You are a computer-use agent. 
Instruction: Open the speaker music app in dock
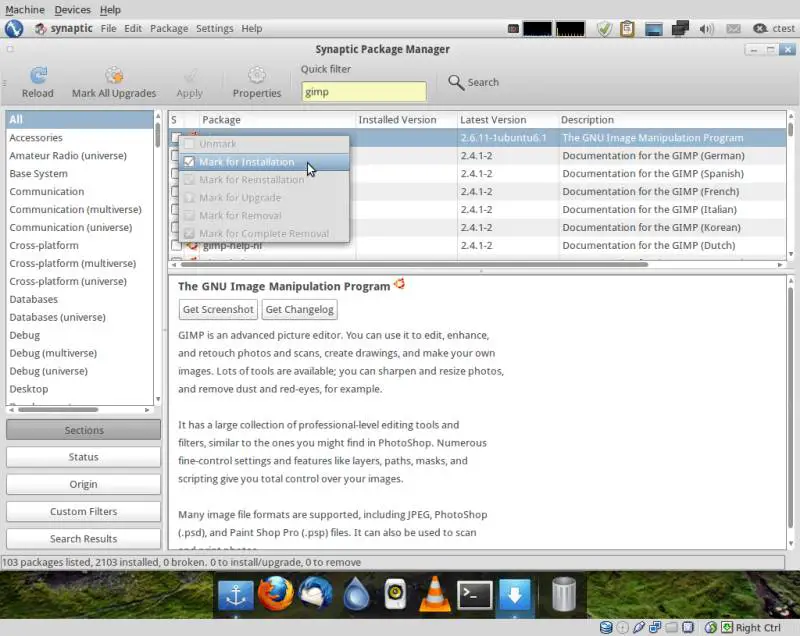click(395, 594)
